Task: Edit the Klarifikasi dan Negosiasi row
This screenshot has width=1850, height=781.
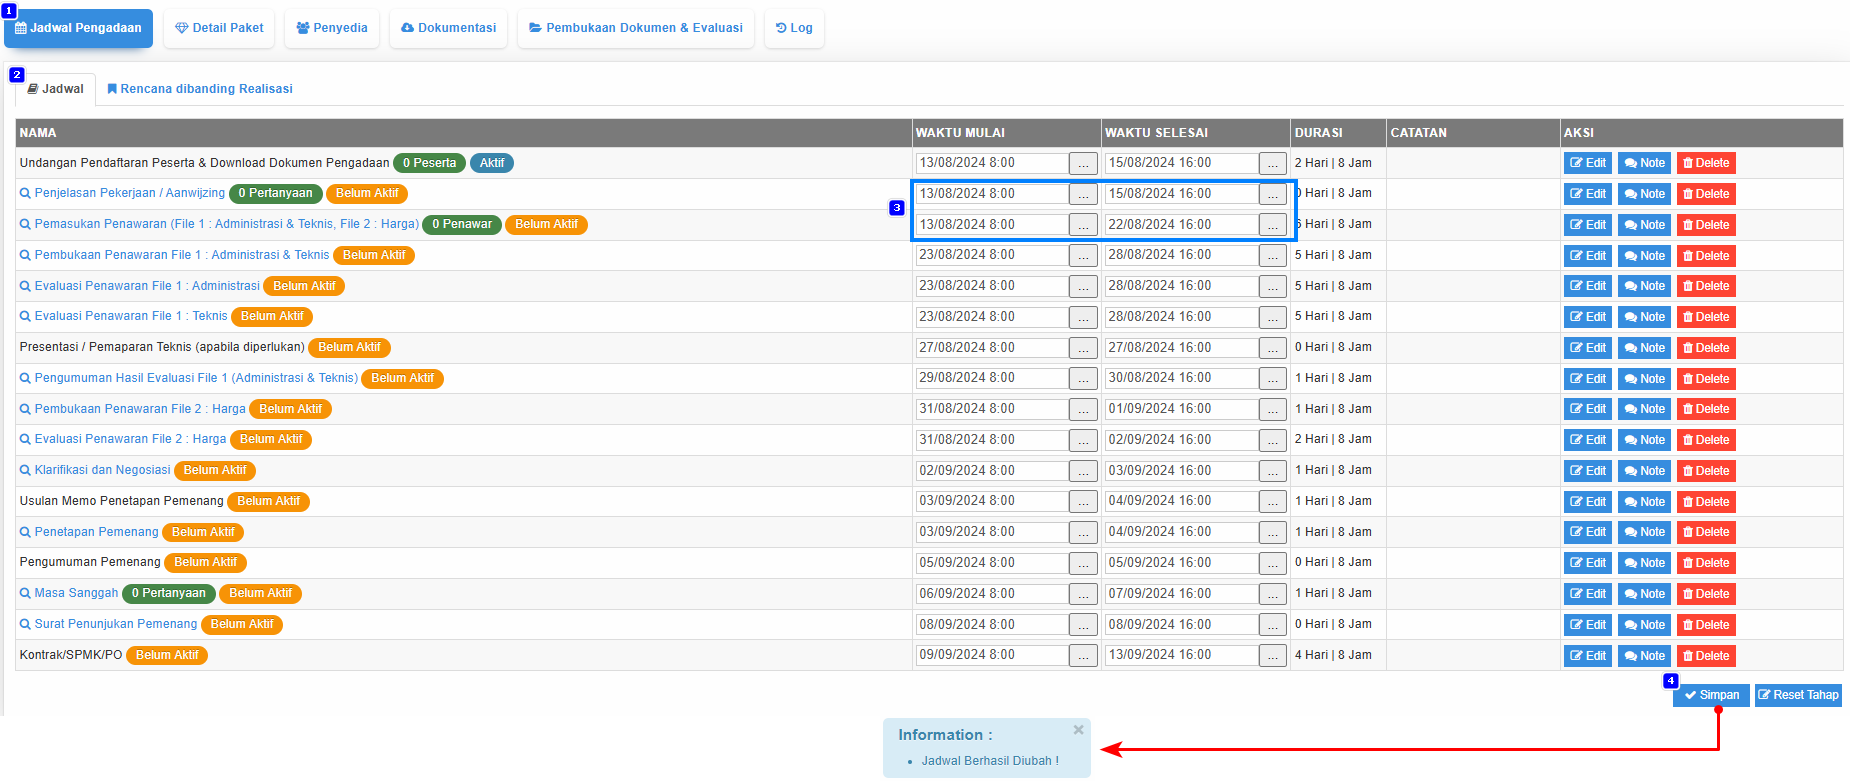Action: click(1587, 471)
